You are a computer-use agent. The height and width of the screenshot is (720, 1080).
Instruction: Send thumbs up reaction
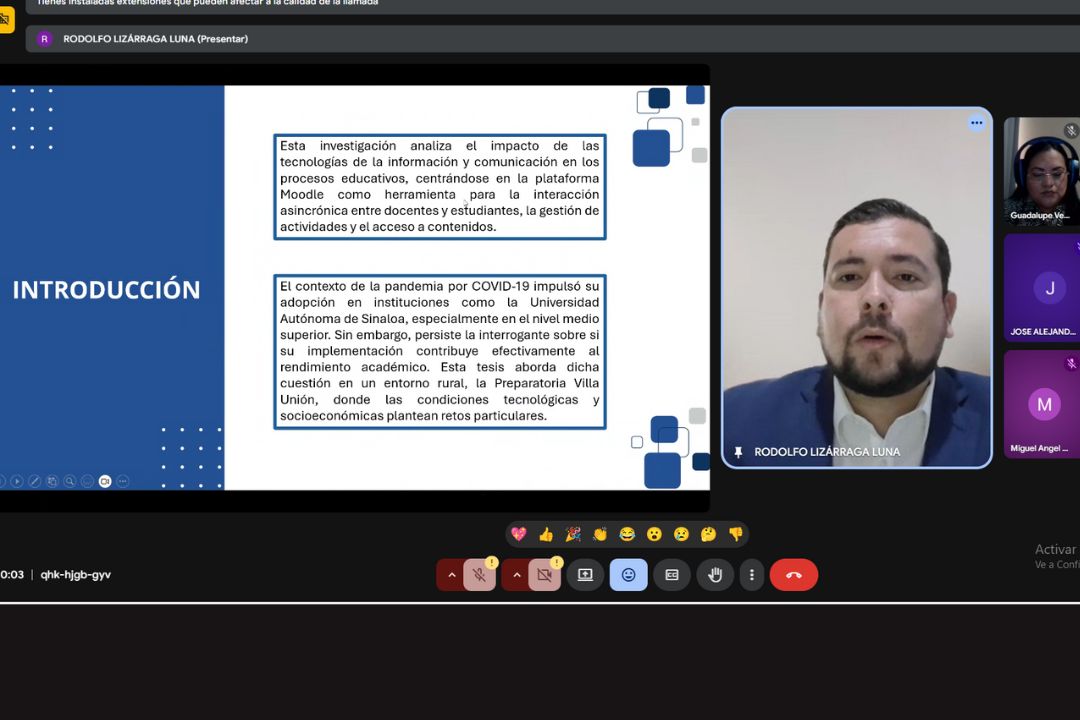click(x=546, y=534)
